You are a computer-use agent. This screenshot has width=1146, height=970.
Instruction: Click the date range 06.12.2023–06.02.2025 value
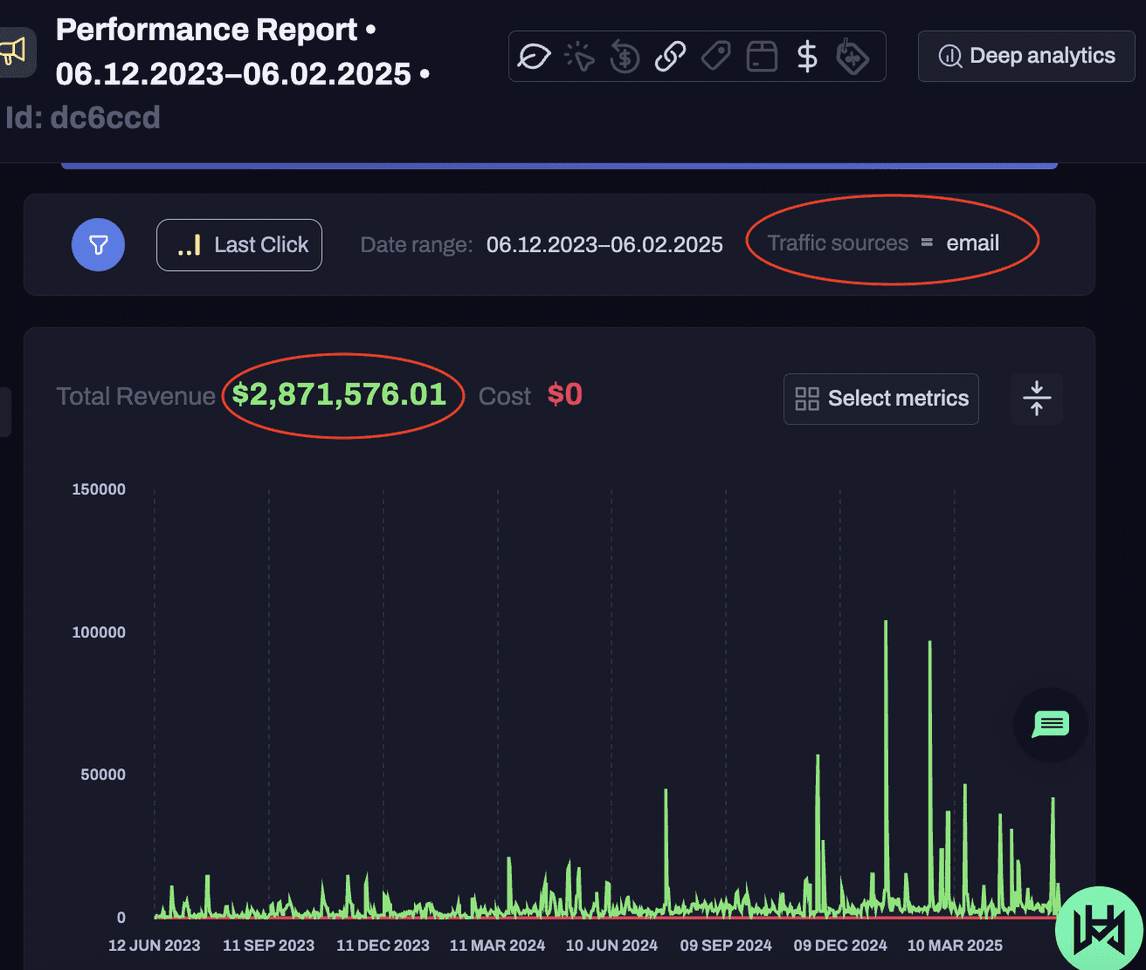click(604, 245)
